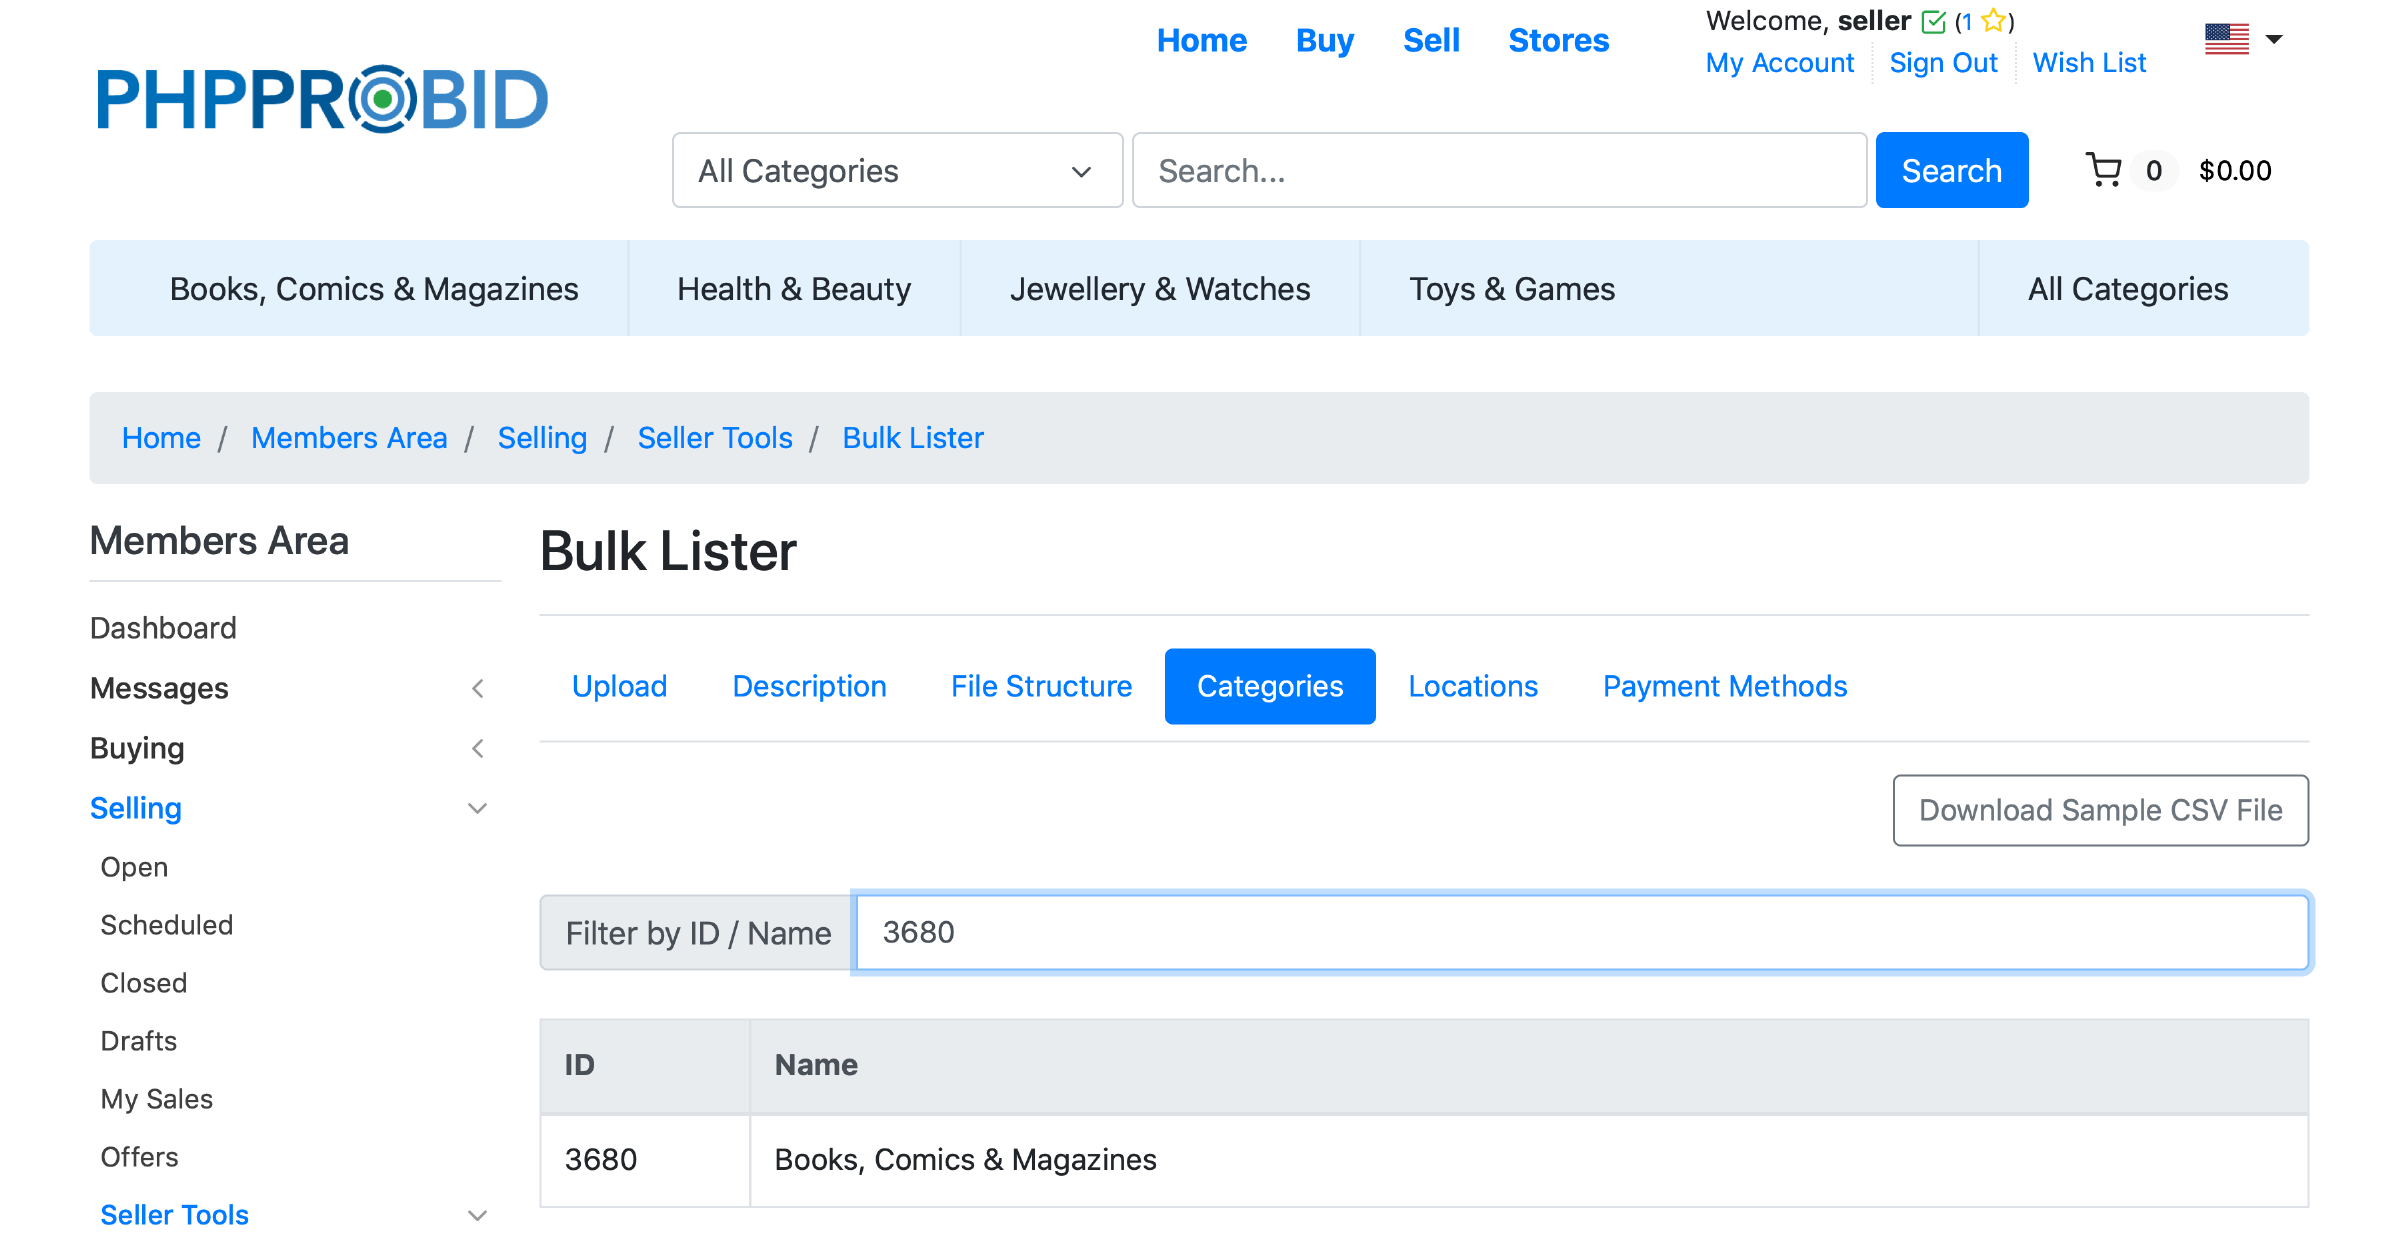2400x1238 pixels.
Task: Download the Sample CSV File
Action: [x=2100, y=810]
